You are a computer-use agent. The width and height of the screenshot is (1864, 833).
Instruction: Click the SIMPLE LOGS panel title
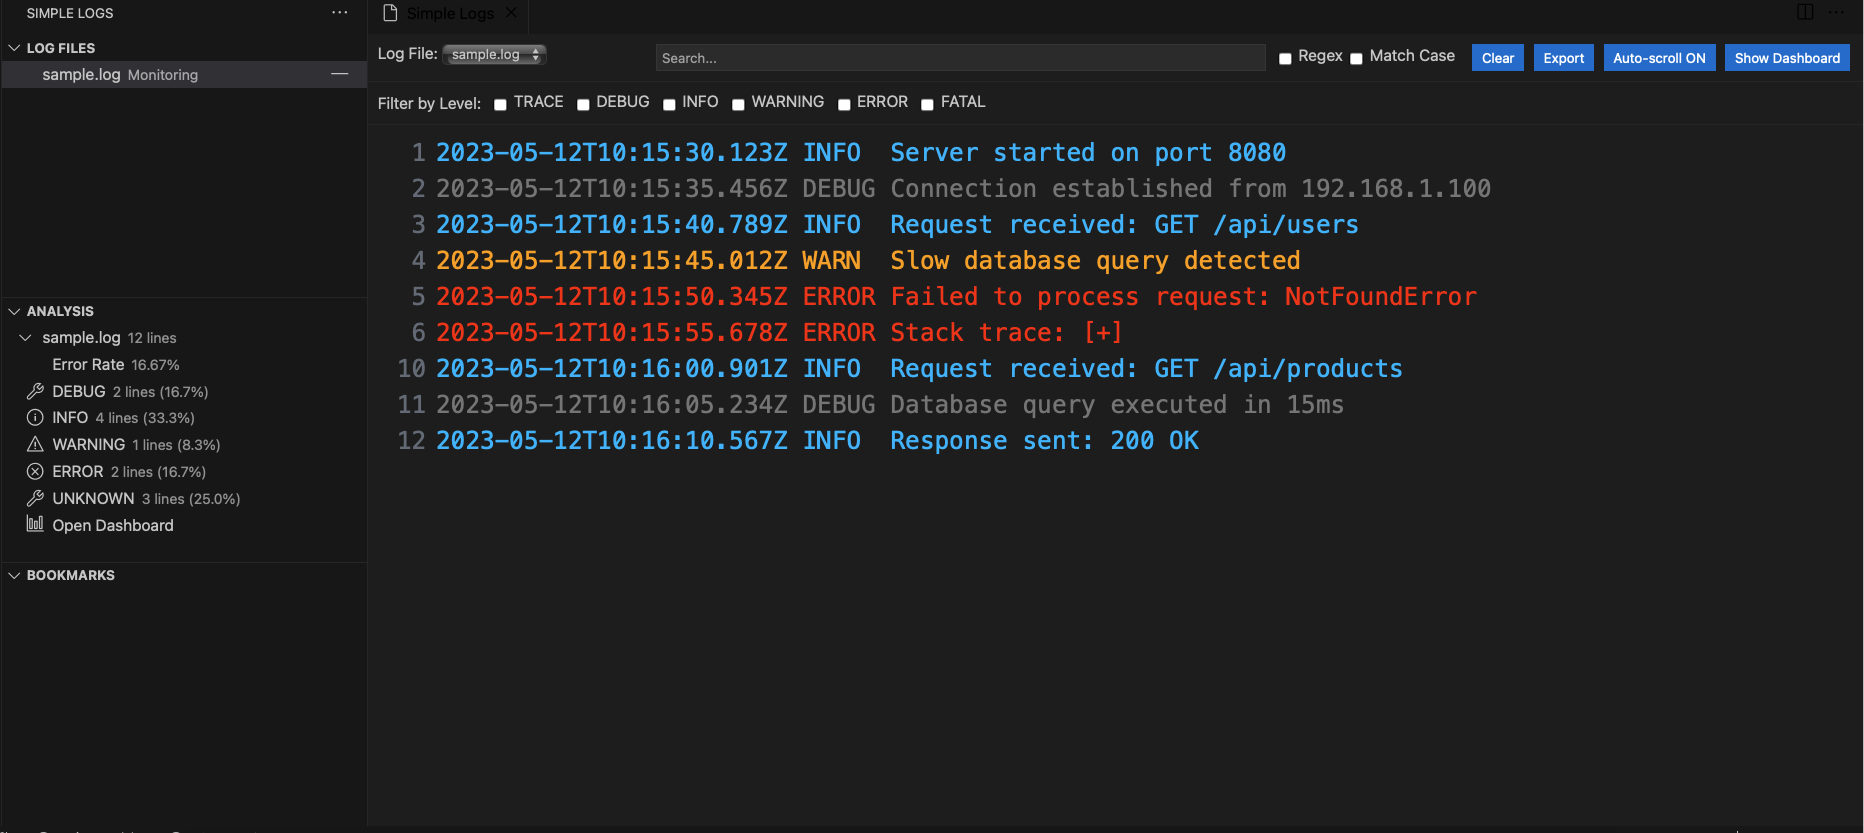pyautogui.click(x=70, y=13)
